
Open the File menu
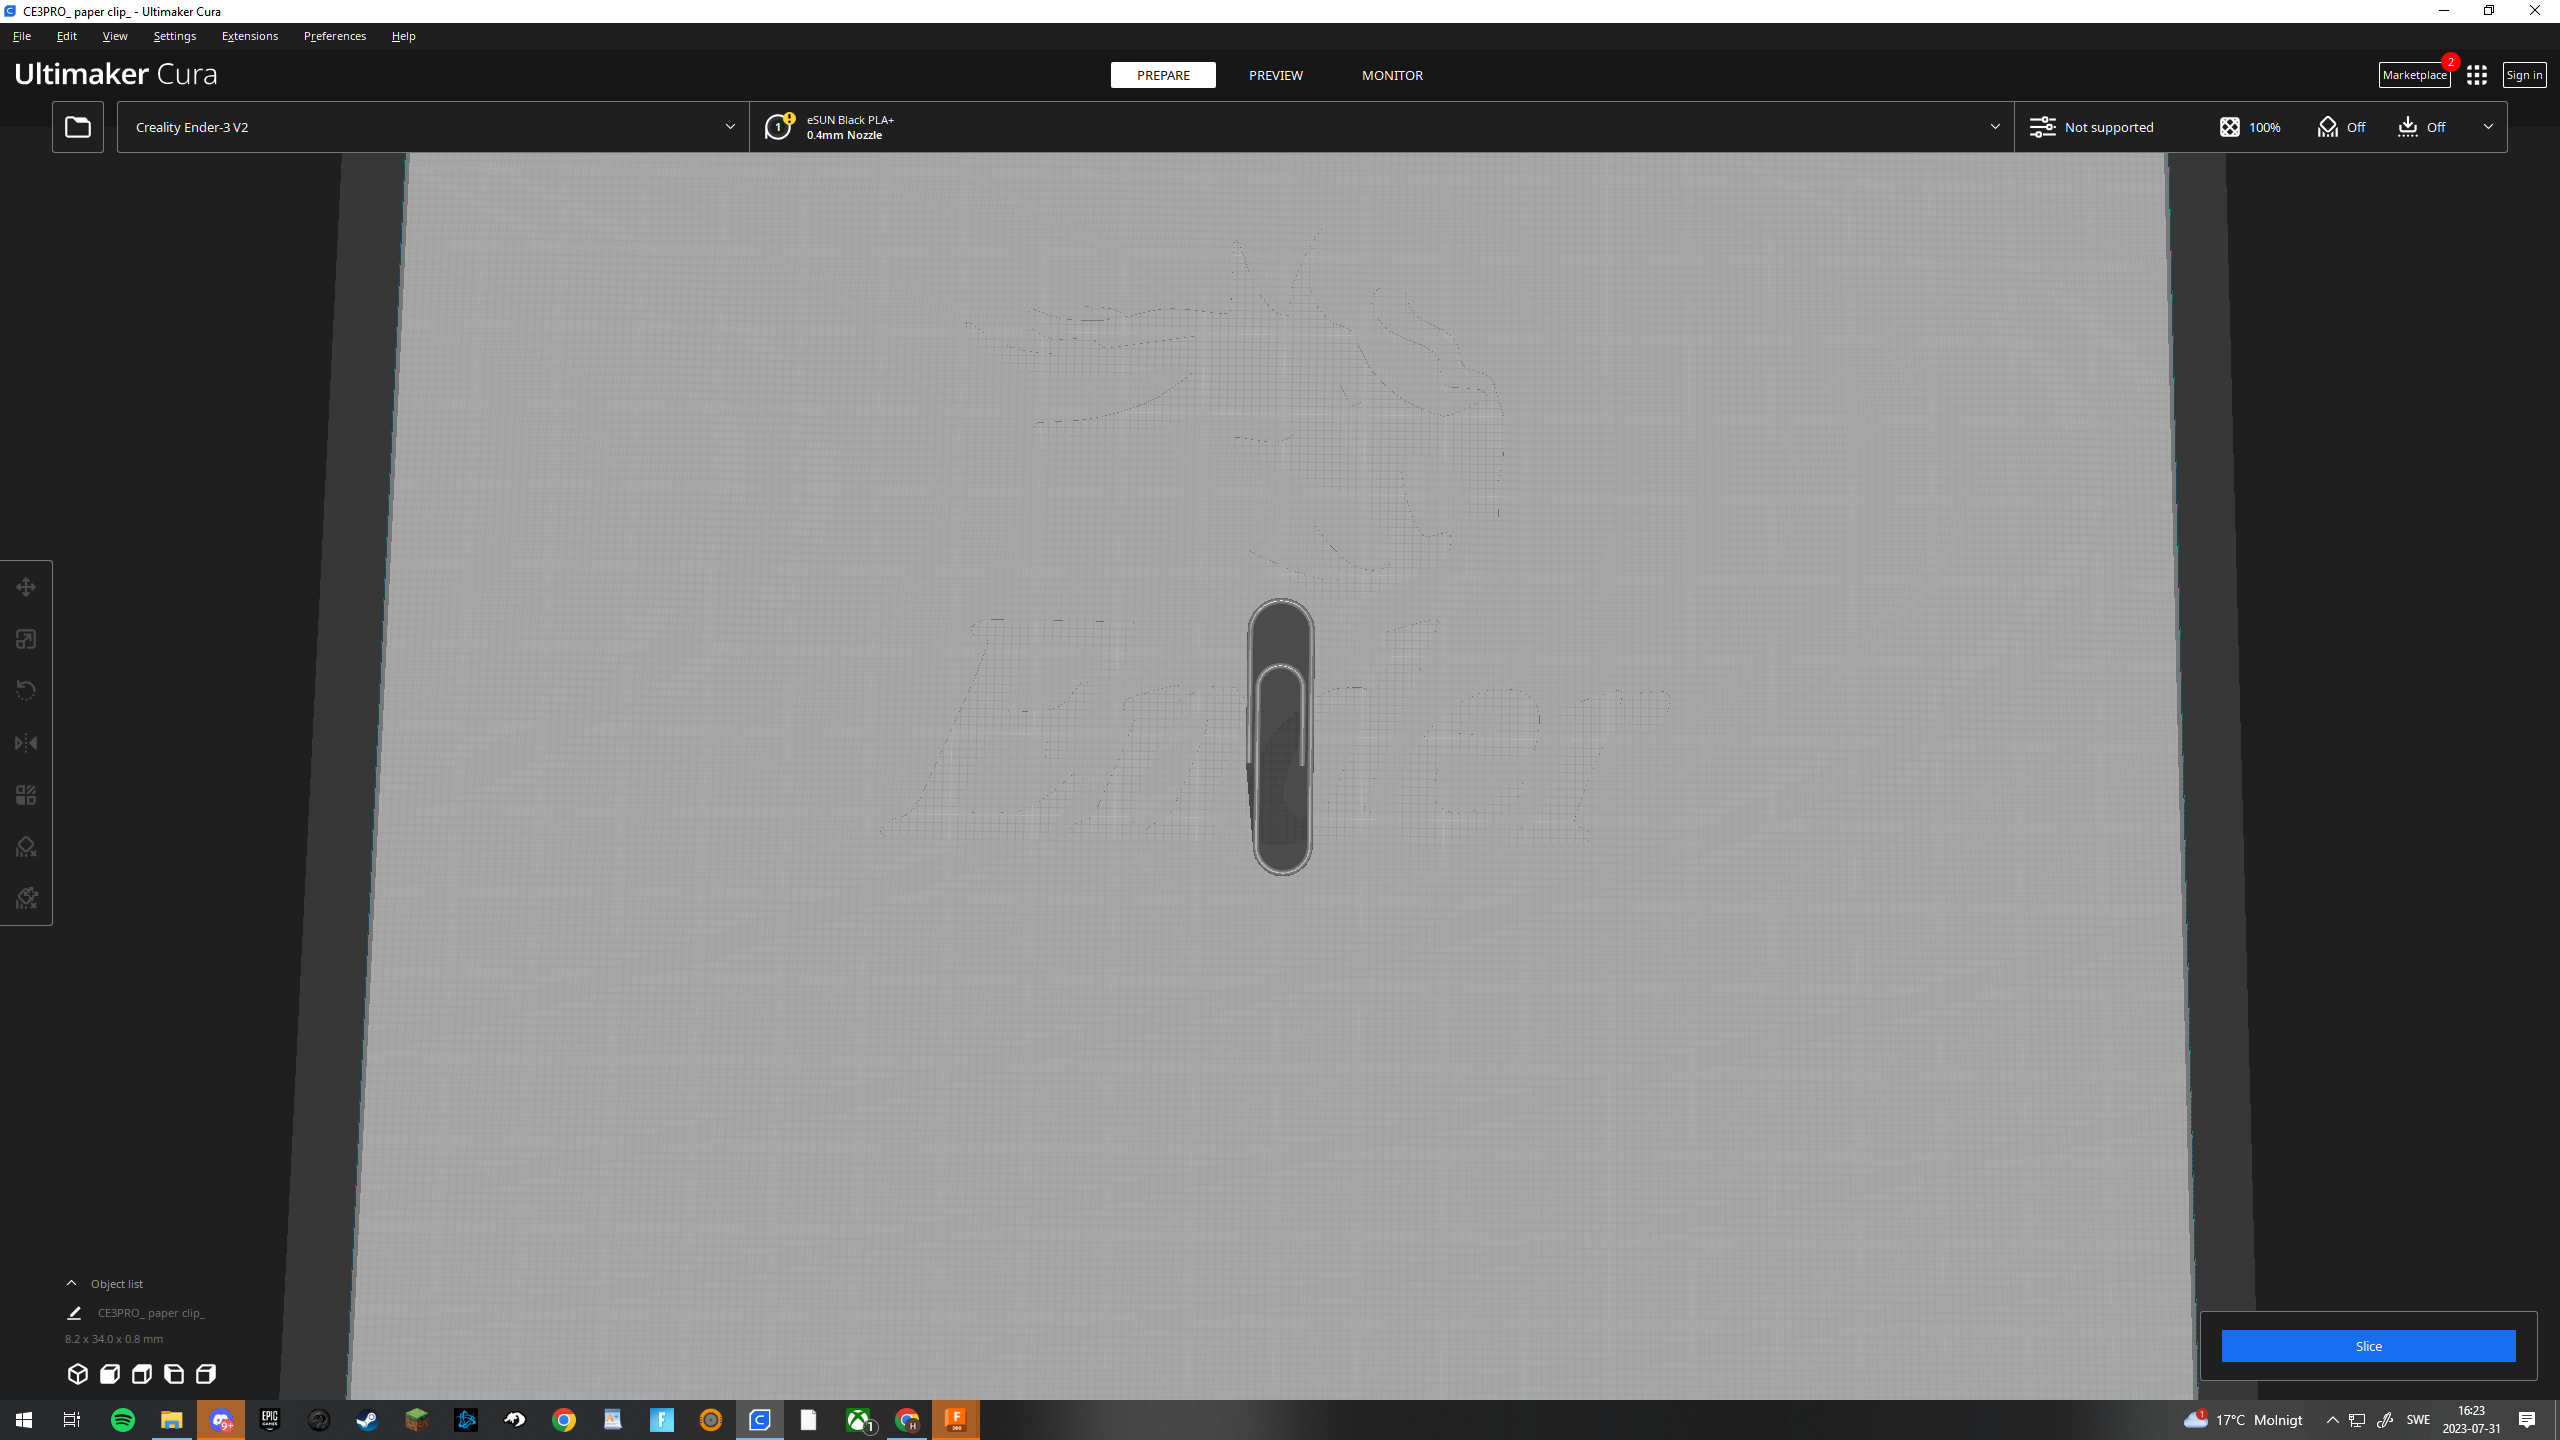(x=22, y=36)
